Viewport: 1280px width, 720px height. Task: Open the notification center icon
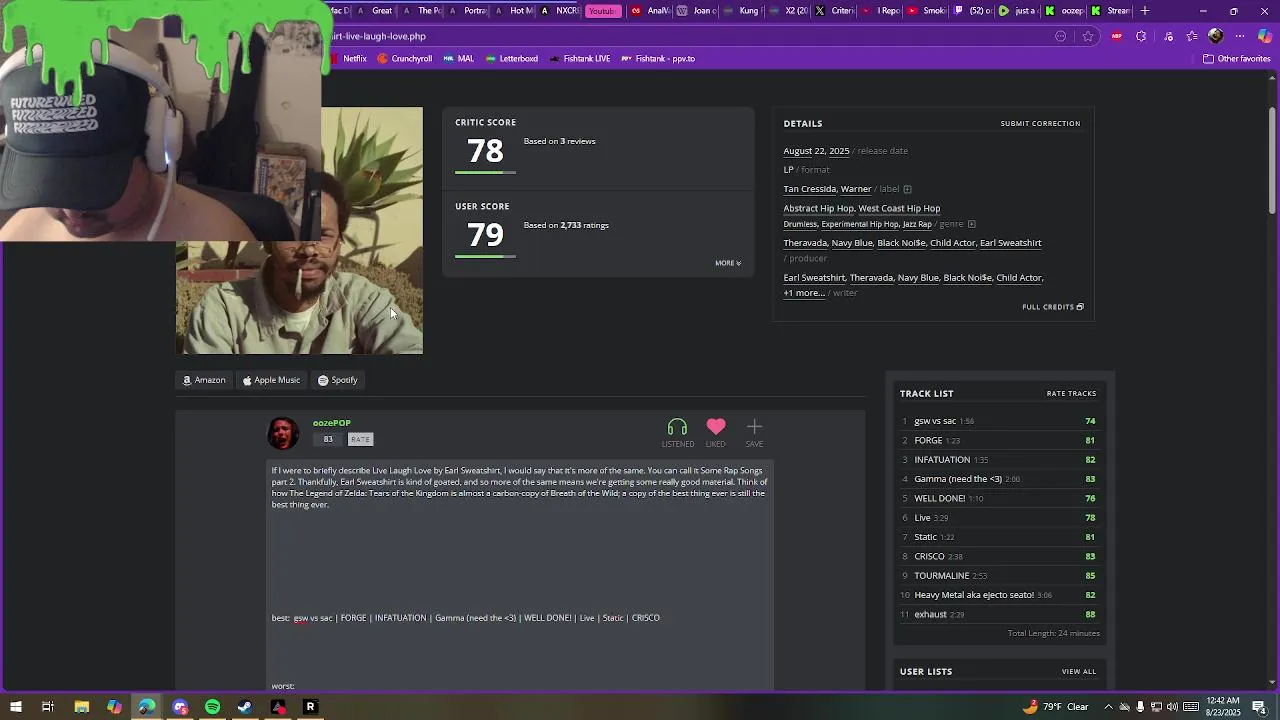(1259, 707)
